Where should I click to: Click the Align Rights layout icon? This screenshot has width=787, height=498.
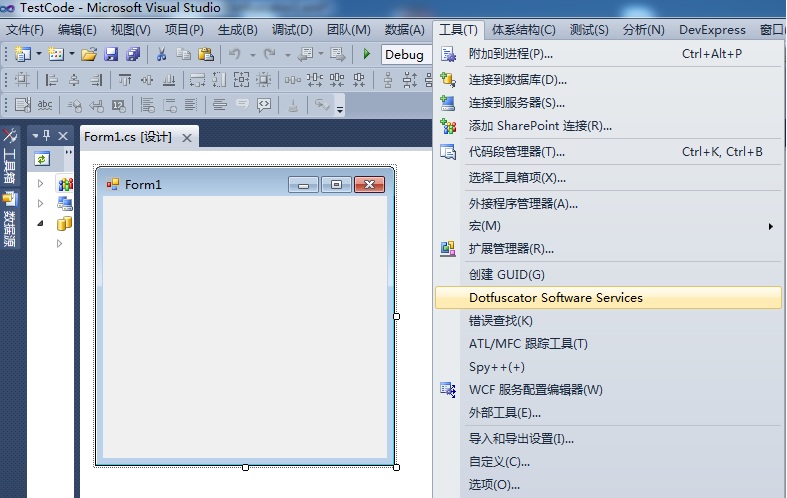pyautogui.click(x=96, y=80)
